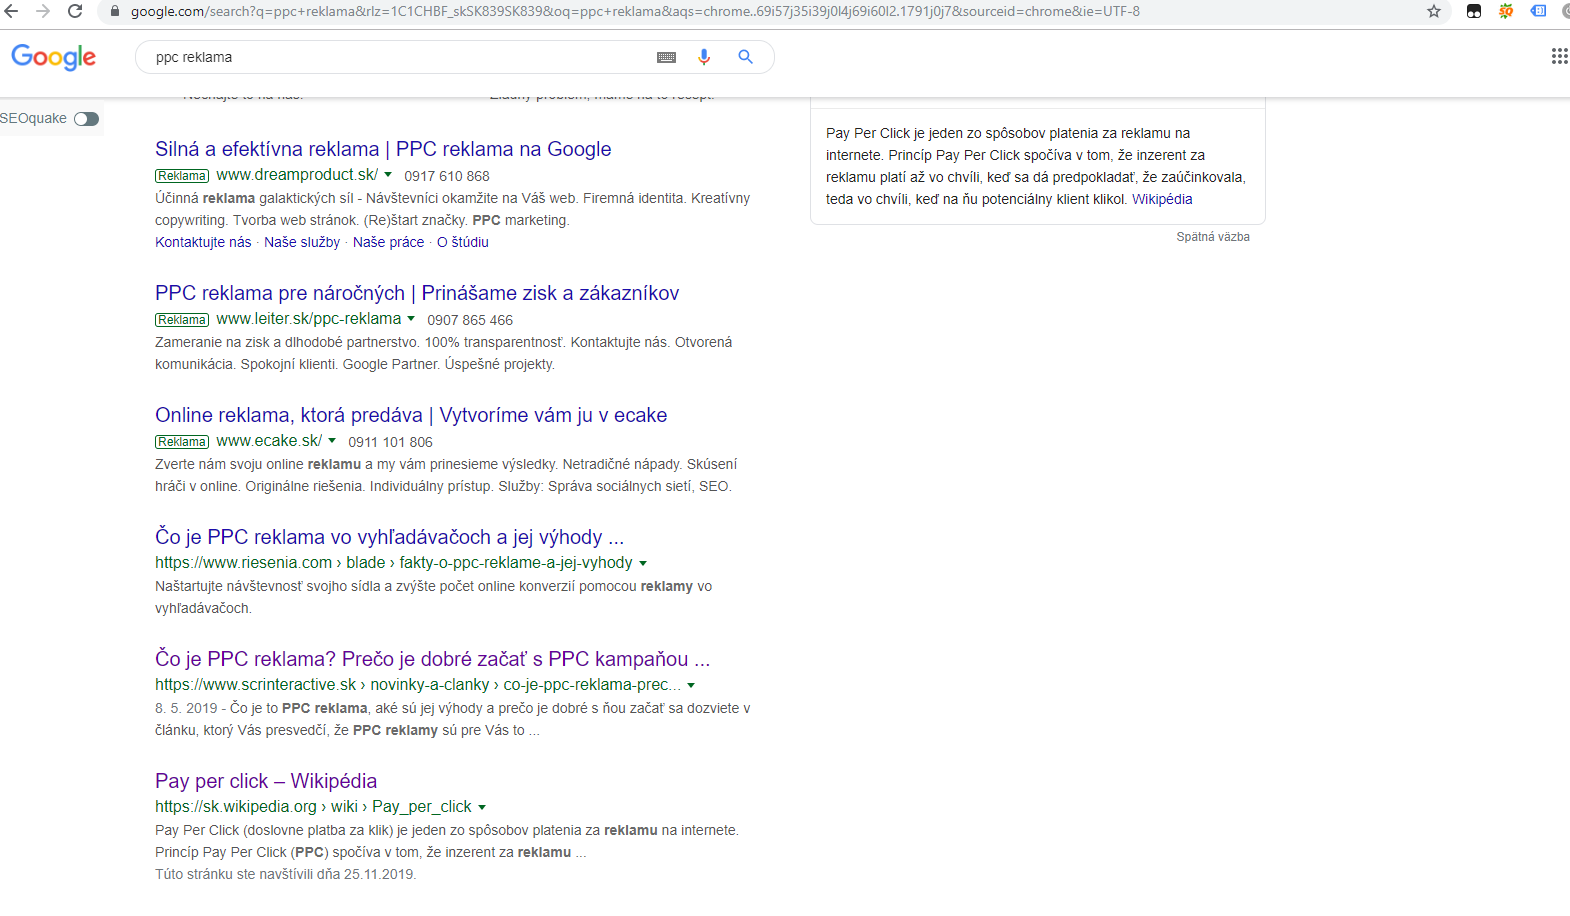Click www.dreamproduct.sk/ ad URL
Image resolution: width=1570 pixels, height=916 pixels.
click(297, 175)
